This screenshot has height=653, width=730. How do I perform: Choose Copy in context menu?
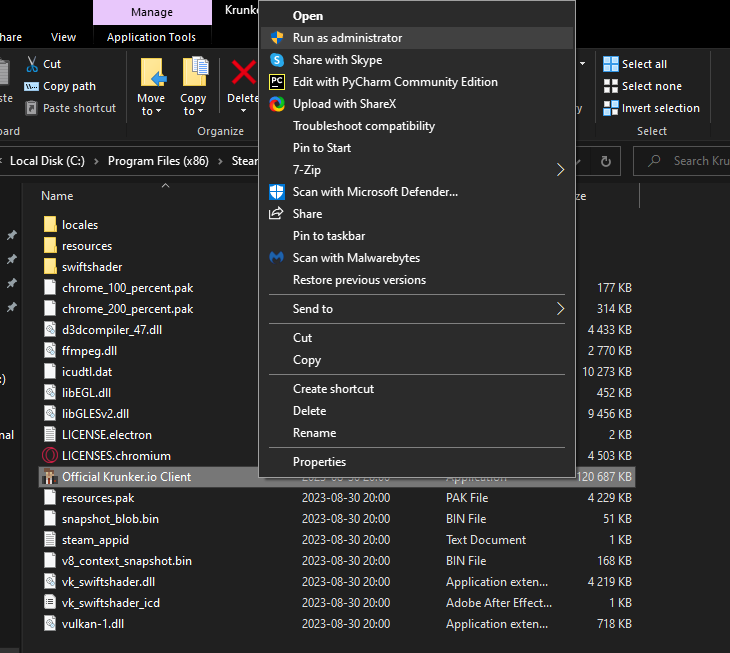417,360
